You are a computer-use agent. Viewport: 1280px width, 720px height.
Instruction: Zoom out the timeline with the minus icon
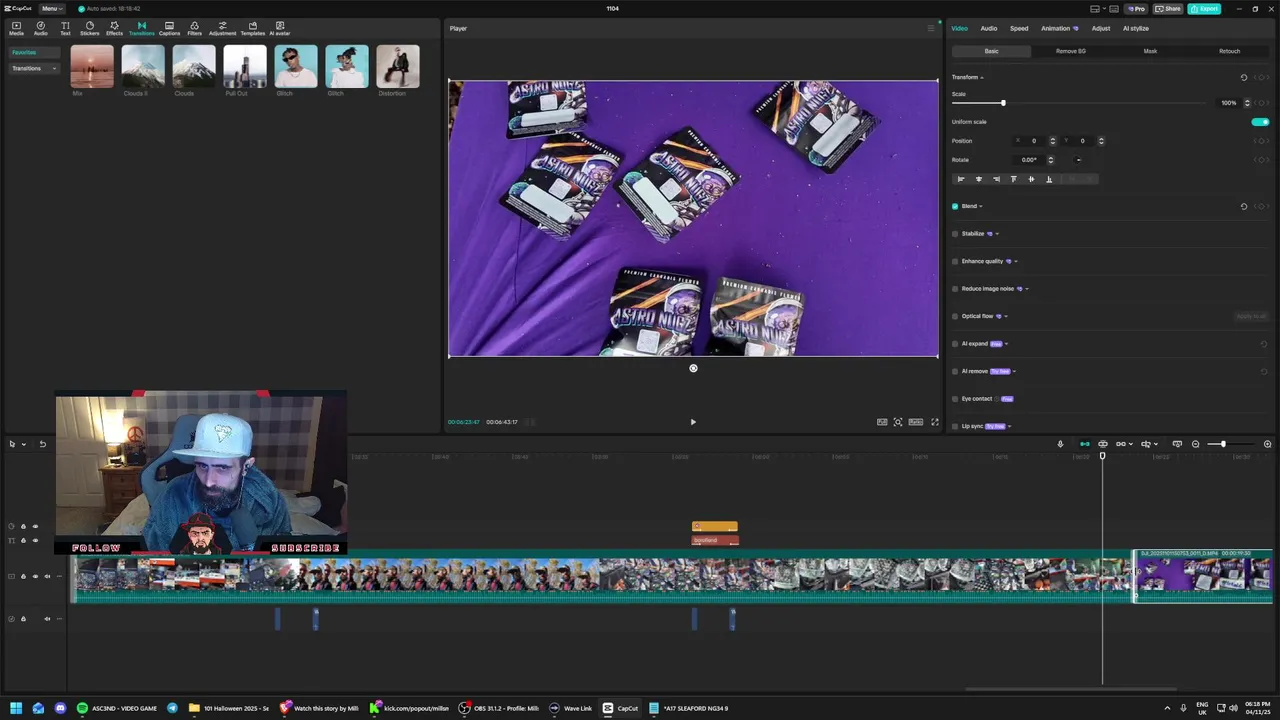click(x=1195, y=444)
